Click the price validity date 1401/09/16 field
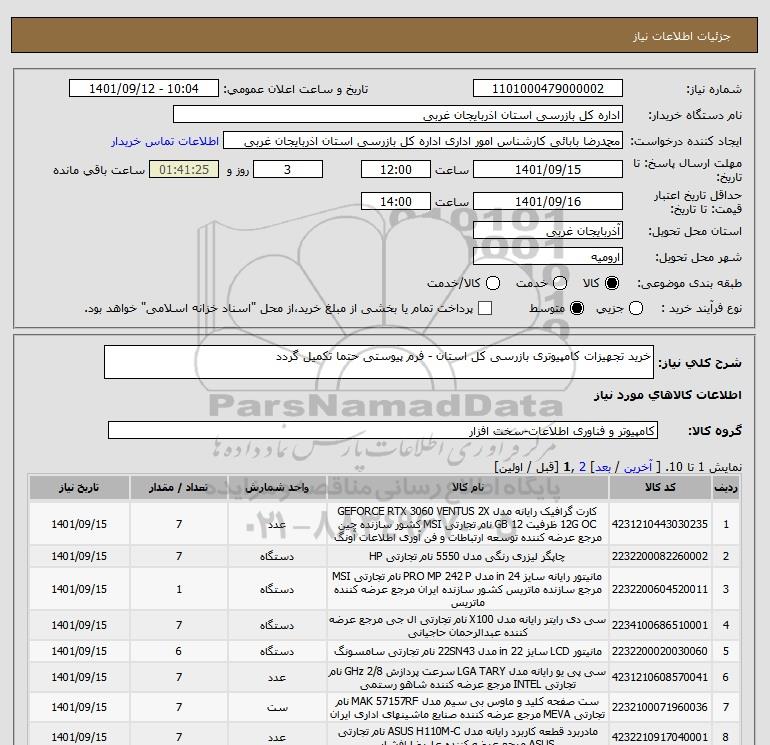Viewport: 770px width, 745px height. point(548,201)
